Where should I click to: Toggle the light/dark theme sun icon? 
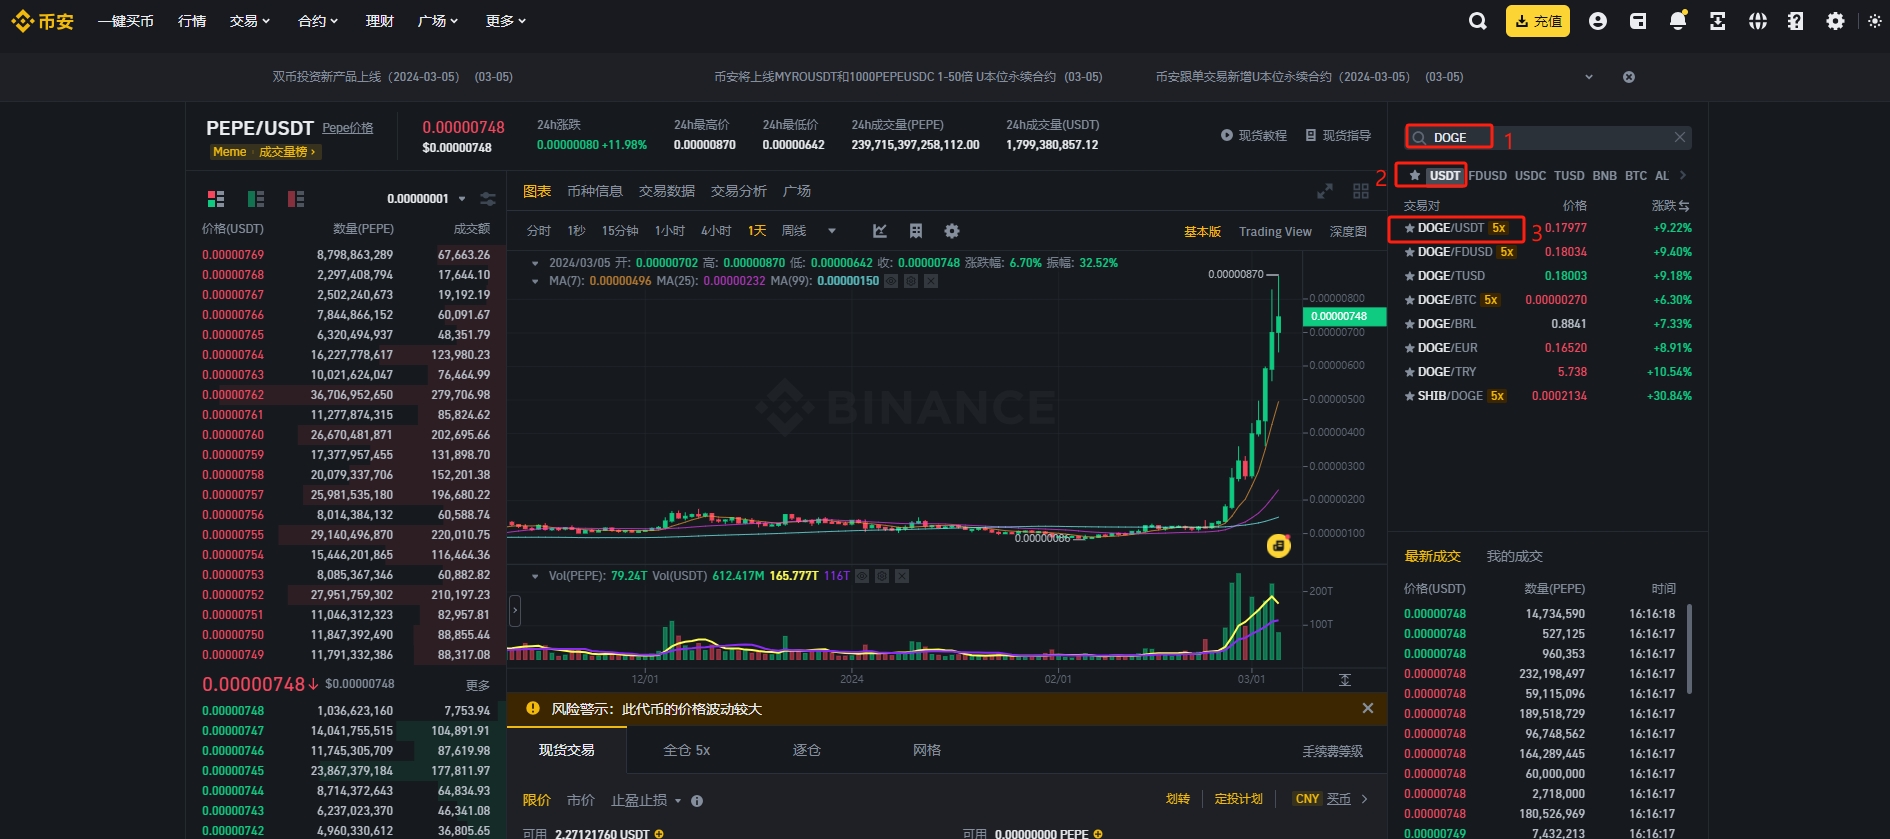click(1875, 21)
